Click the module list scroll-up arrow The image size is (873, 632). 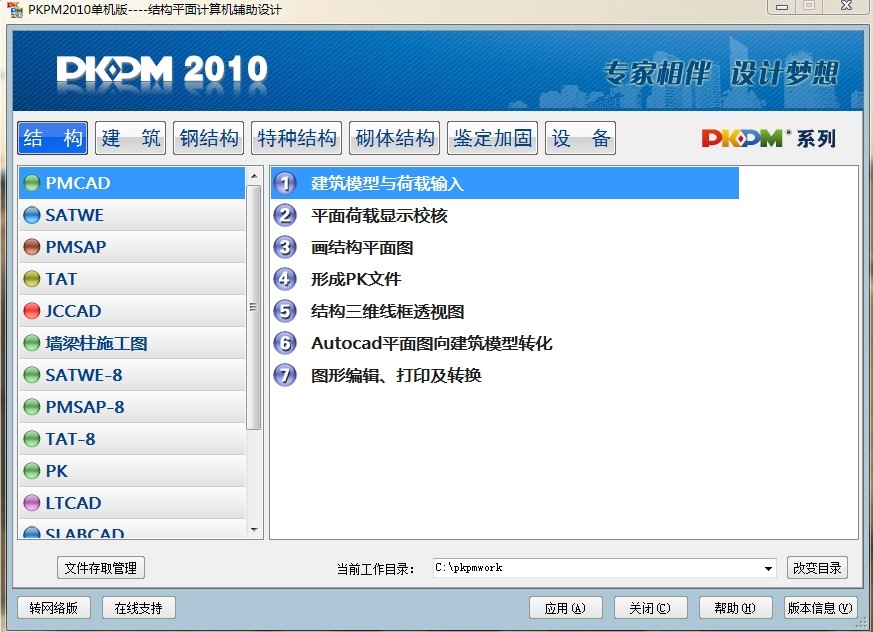[x=254, y=176]
